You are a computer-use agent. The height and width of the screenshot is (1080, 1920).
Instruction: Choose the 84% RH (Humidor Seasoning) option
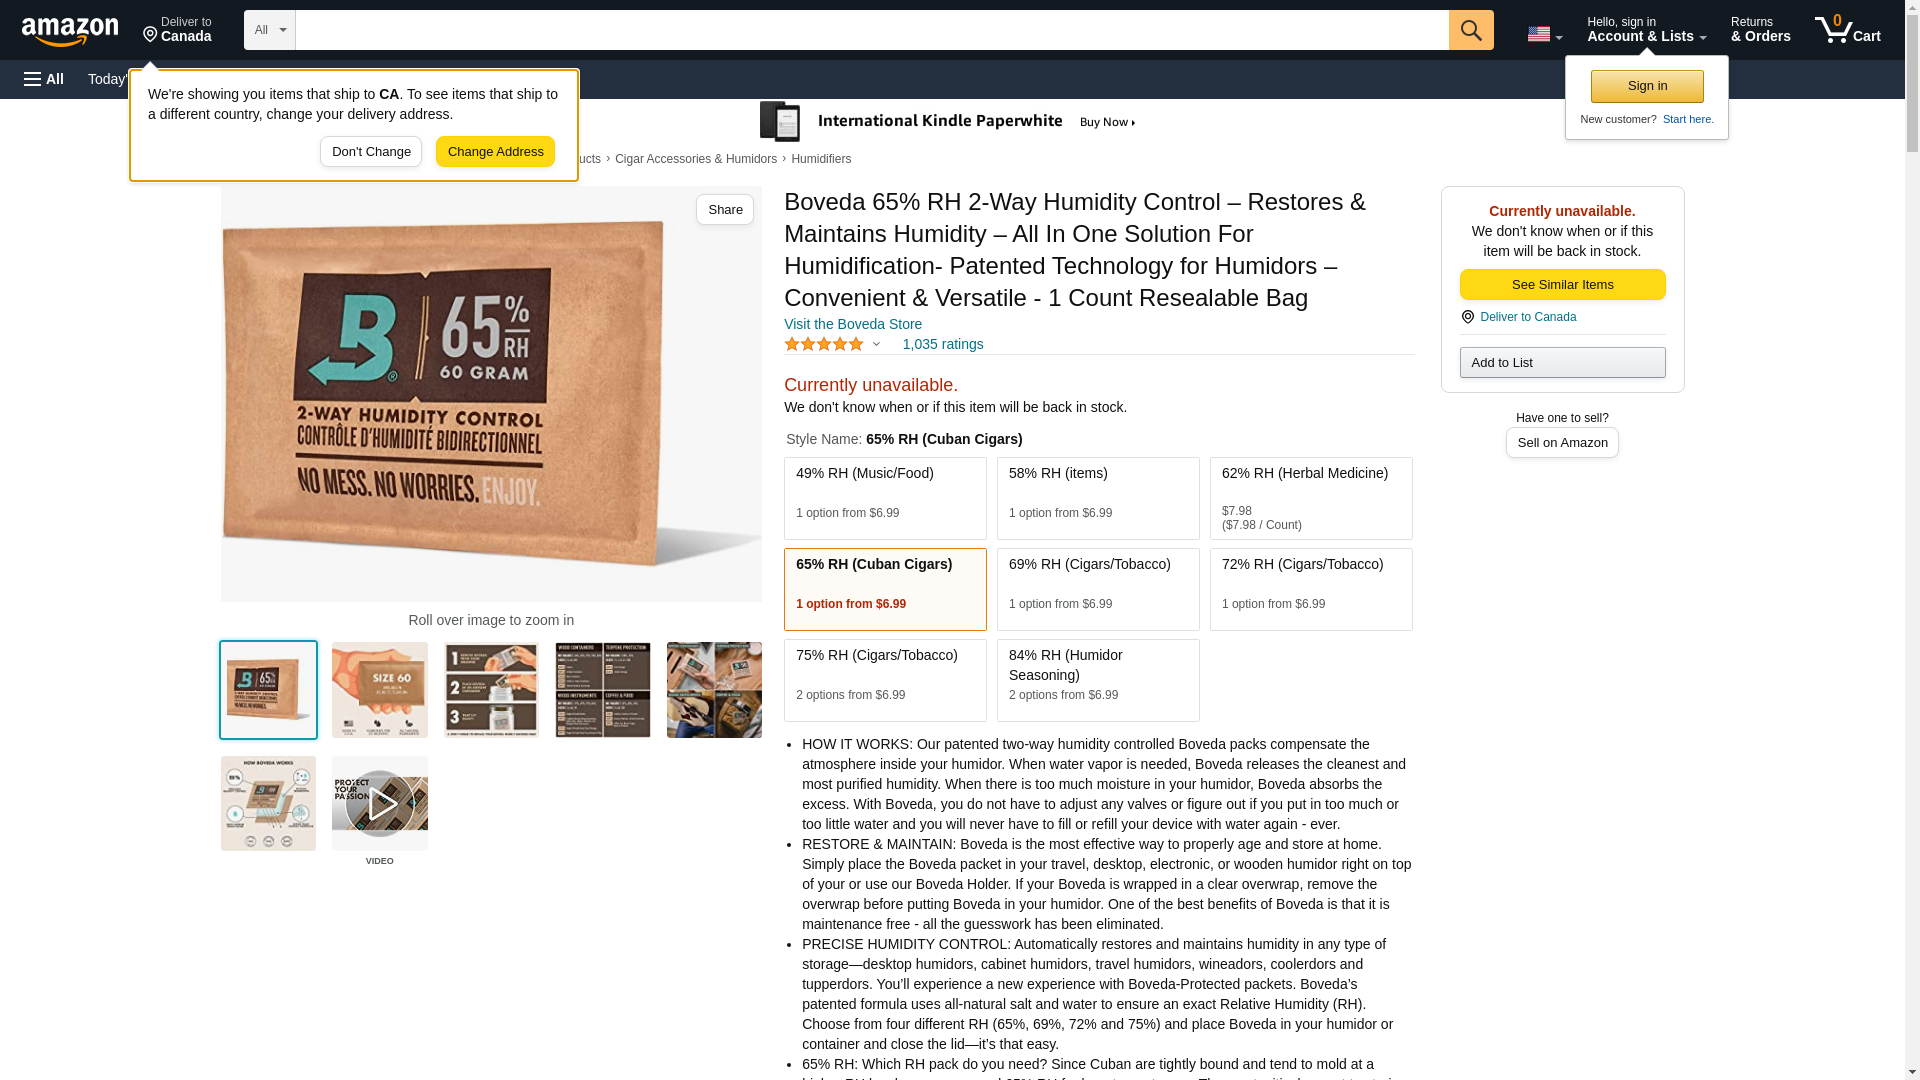[x=1098, y=680]
